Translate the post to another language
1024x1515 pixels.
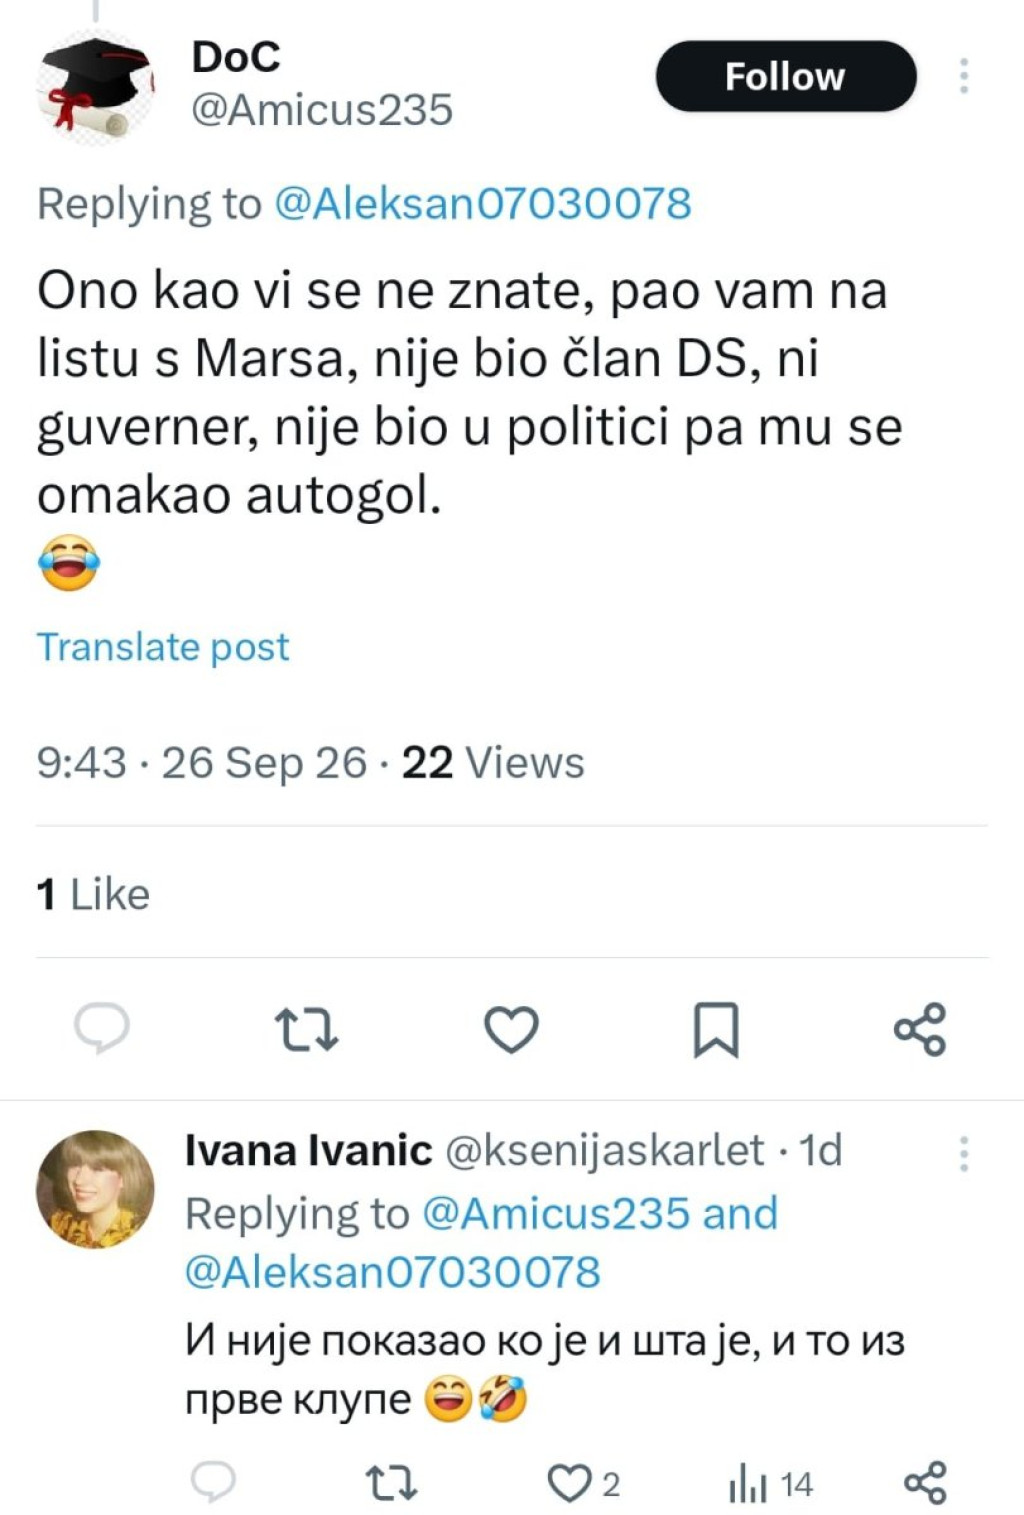point(163,647)
